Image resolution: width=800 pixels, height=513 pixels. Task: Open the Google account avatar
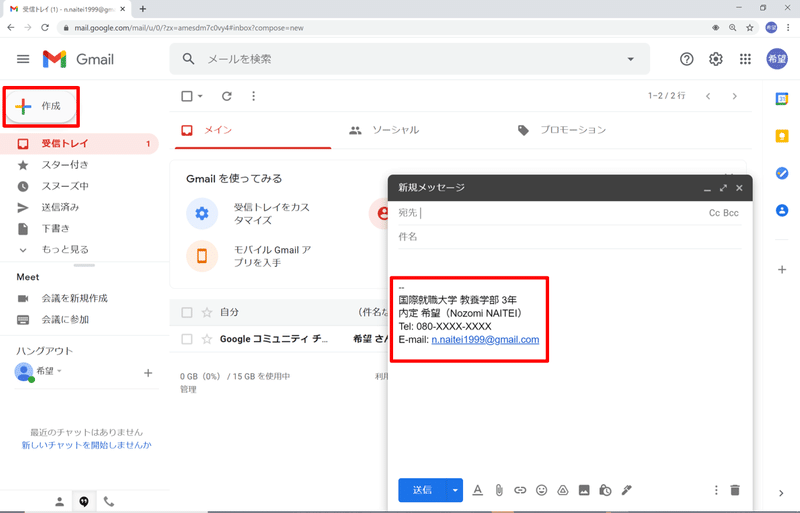click(x=777, y=59)
